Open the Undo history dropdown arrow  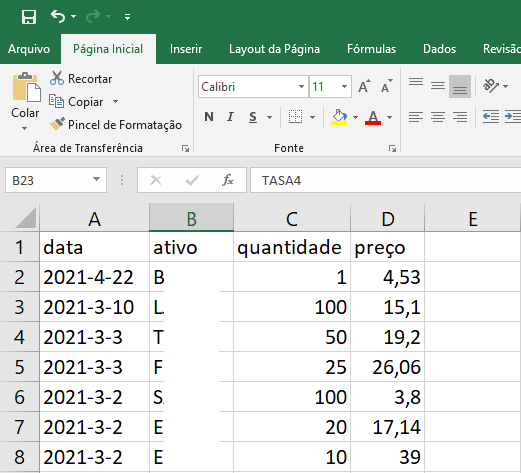click(73, 16)
